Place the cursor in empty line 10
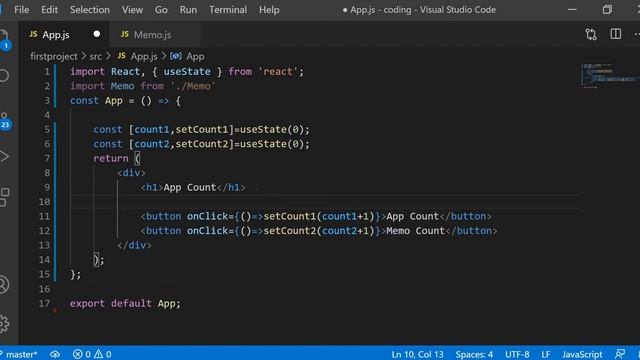Viewport: 640px width, 360px height. 324,202
